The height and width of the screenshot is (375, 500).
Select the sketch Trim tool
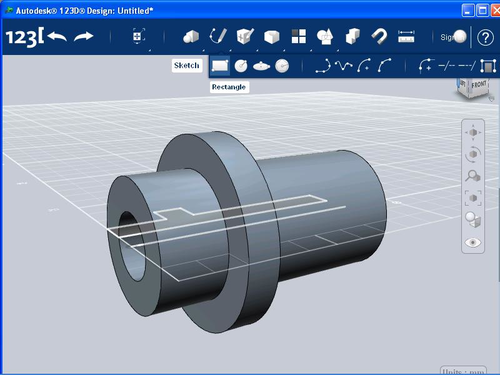click(447, 66)
